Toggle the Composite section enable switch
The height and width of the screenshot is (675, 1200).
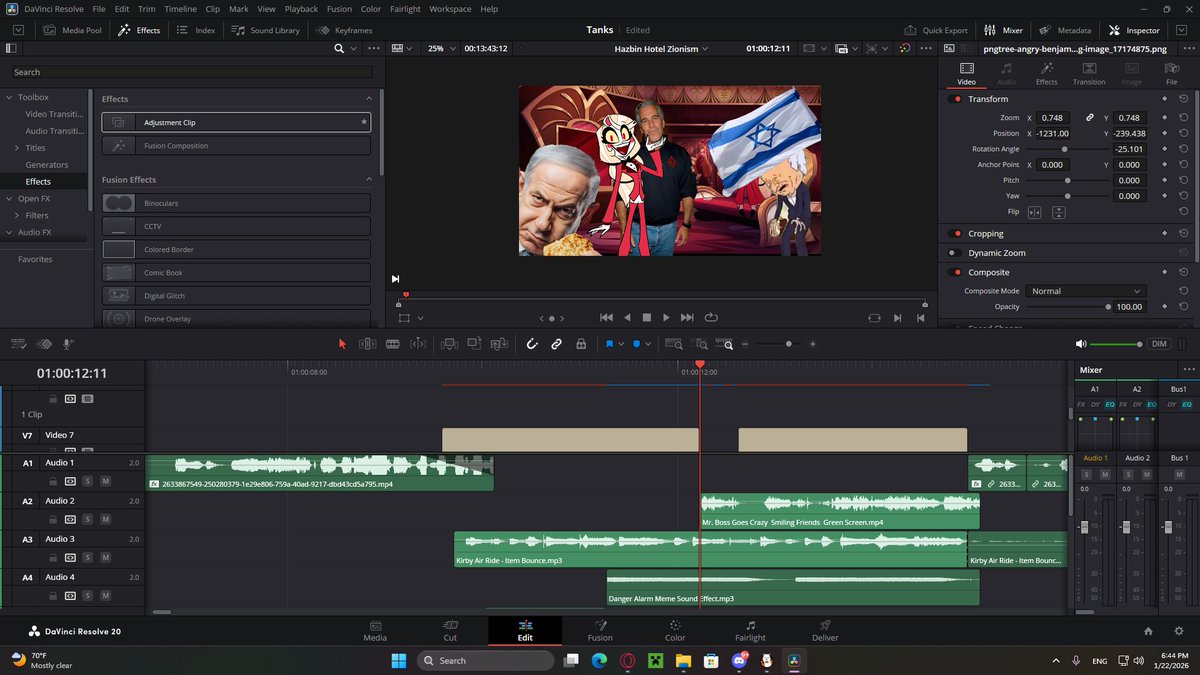[956, 272]
